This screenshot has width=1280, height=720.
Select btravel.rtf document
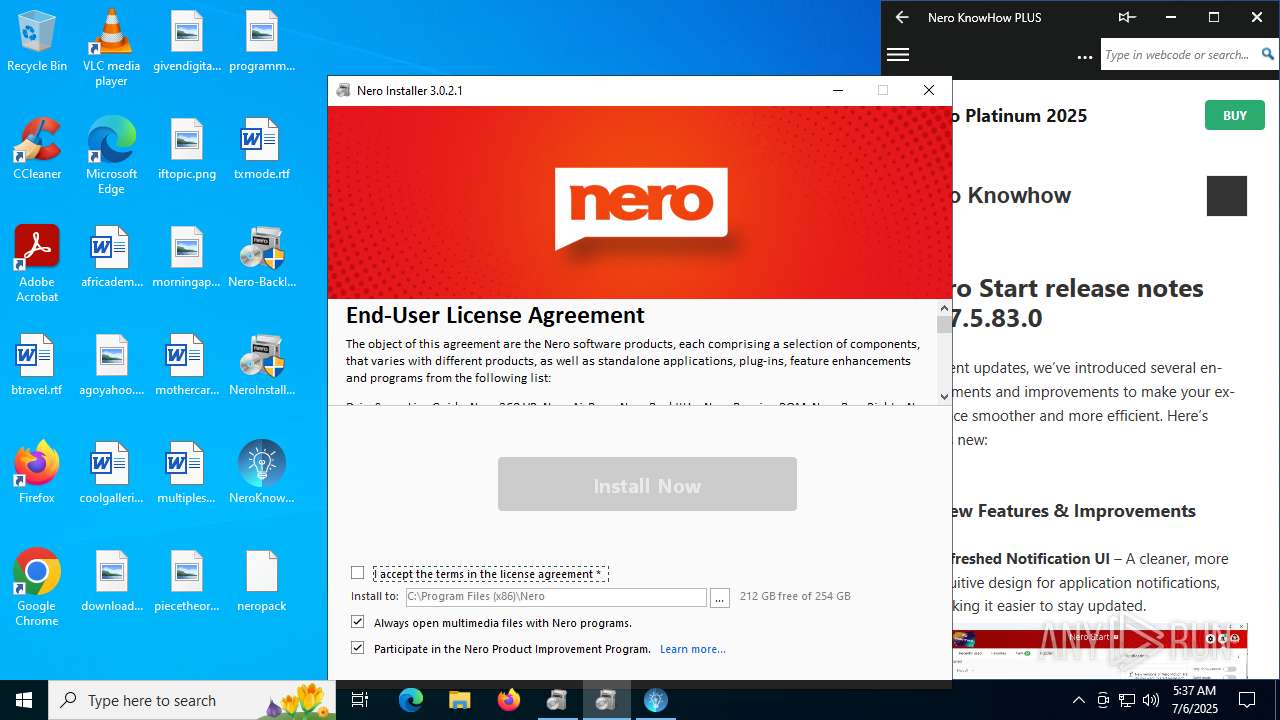(x=37, y=365)
